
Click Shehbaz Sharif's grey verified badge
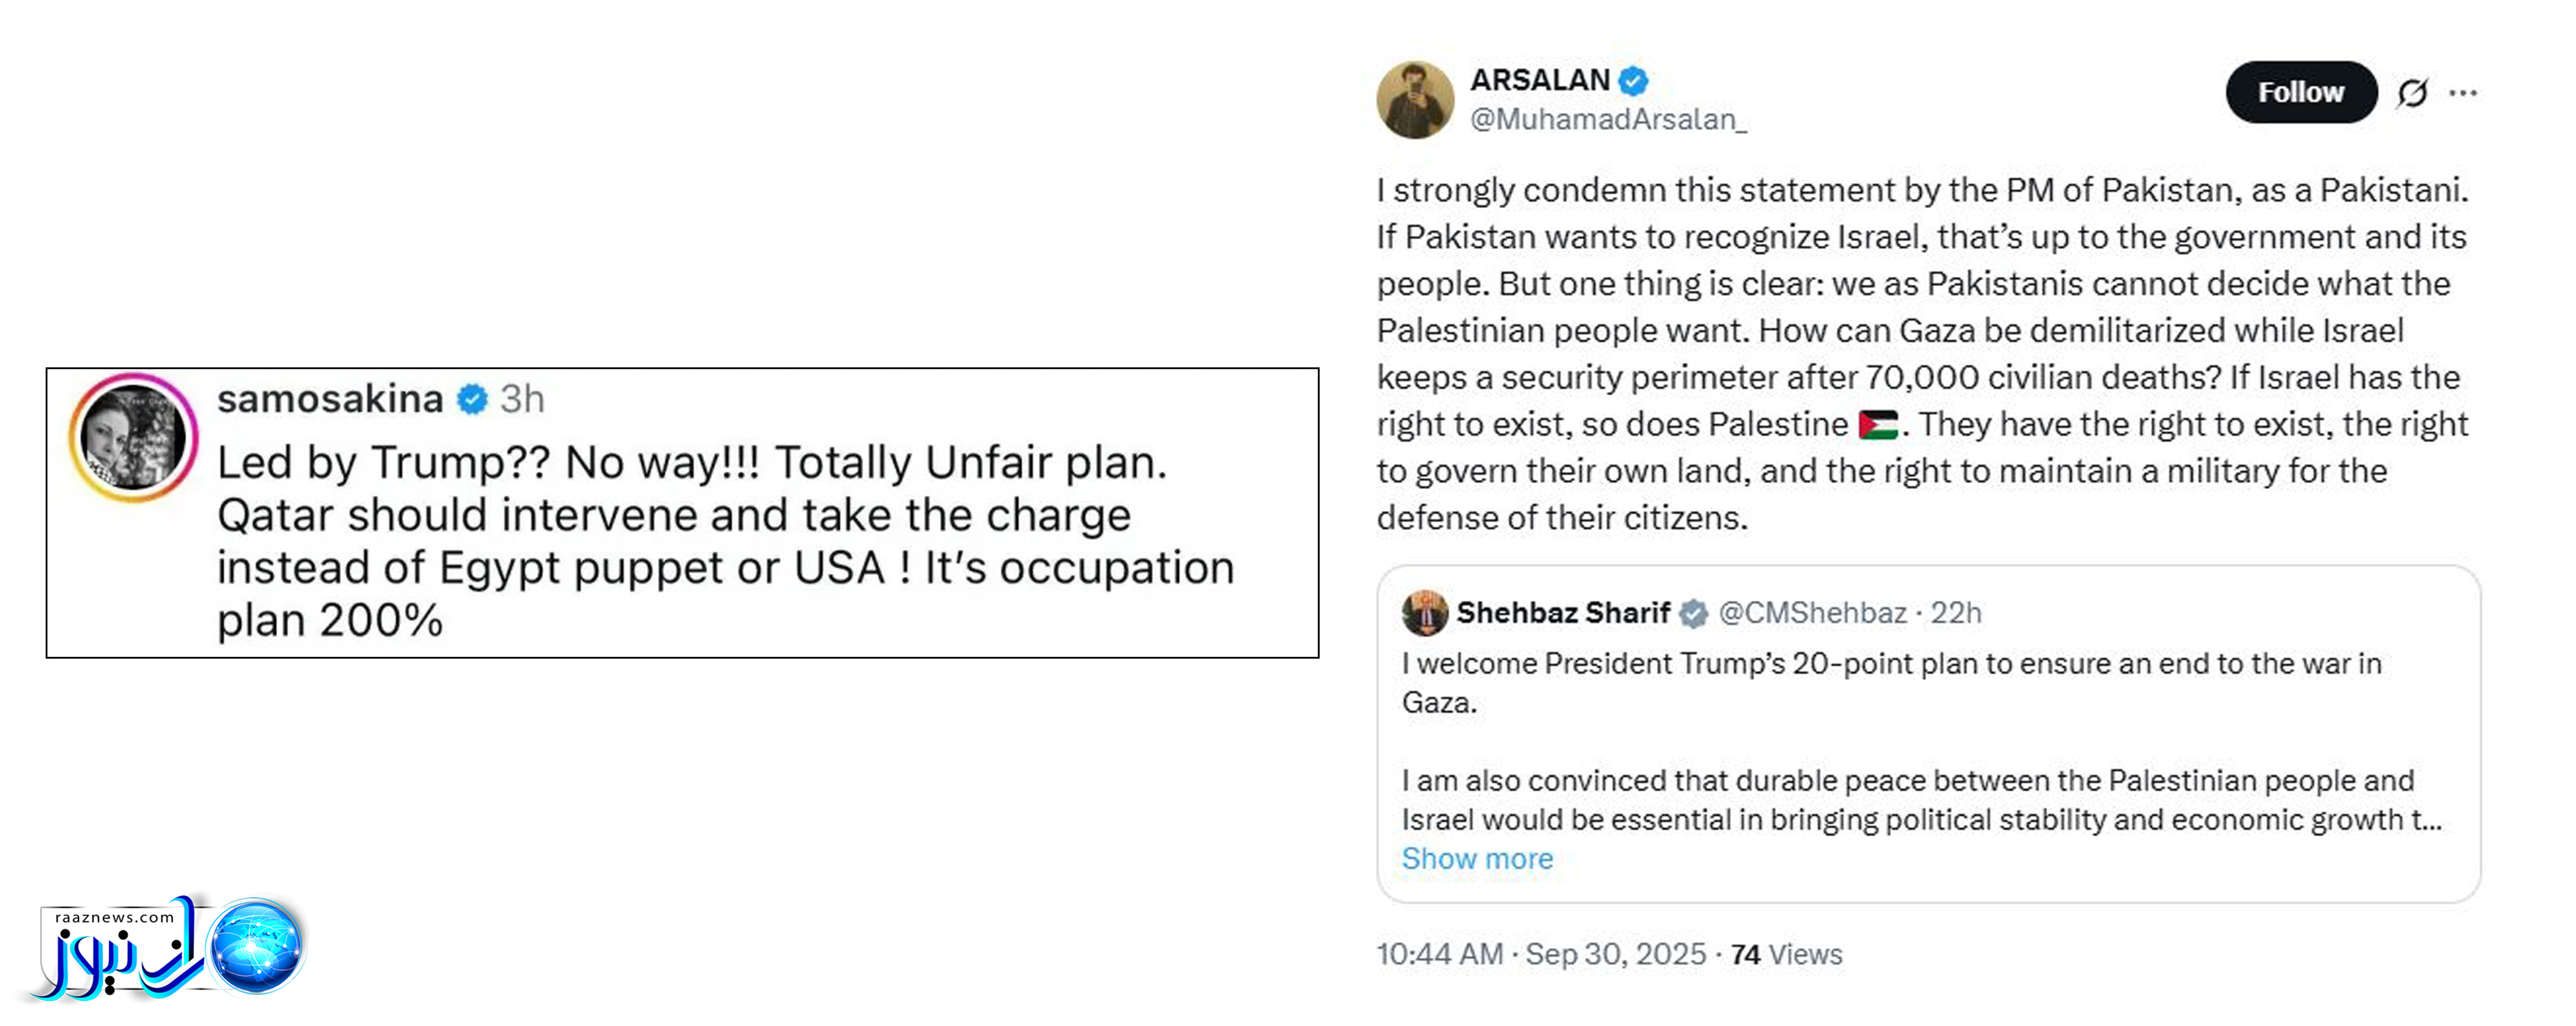tap(1693, 613)
